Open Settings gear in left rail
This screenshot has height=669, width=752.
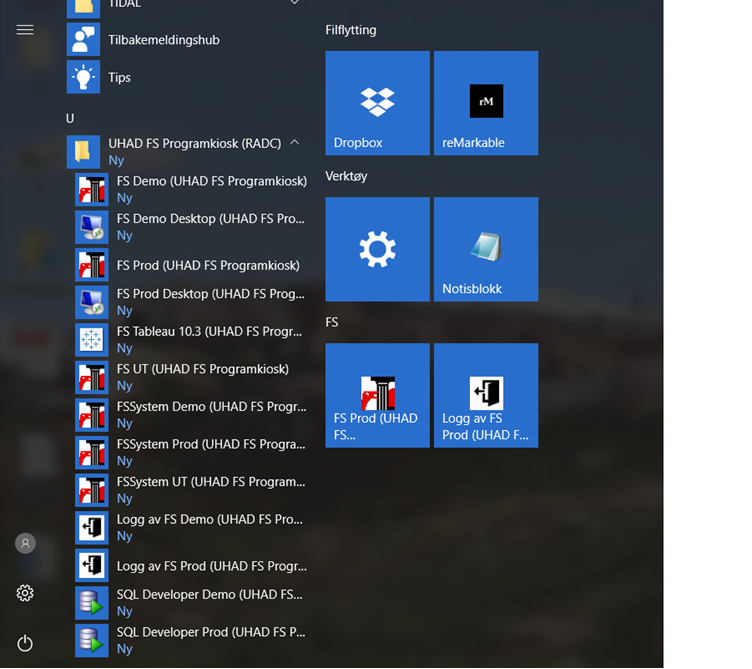pyautogui.click(x=25, y=593)
